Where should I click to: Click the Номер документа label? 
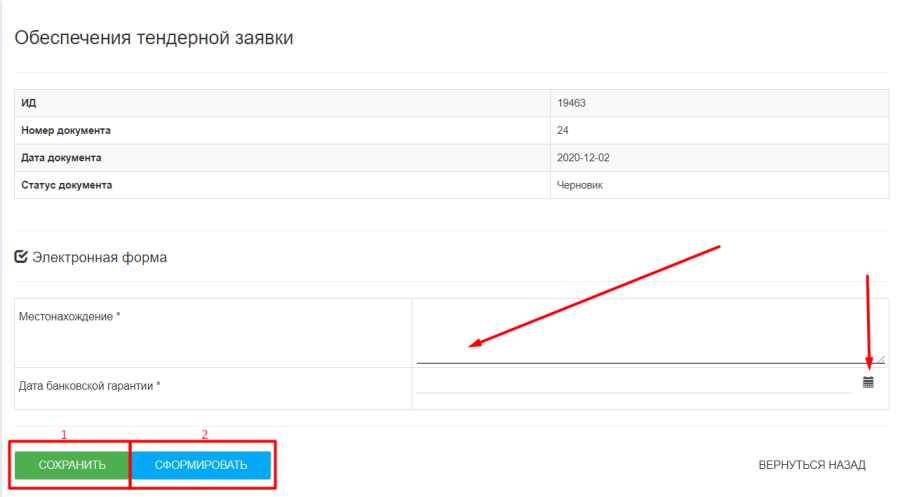(x=66, y=130)
